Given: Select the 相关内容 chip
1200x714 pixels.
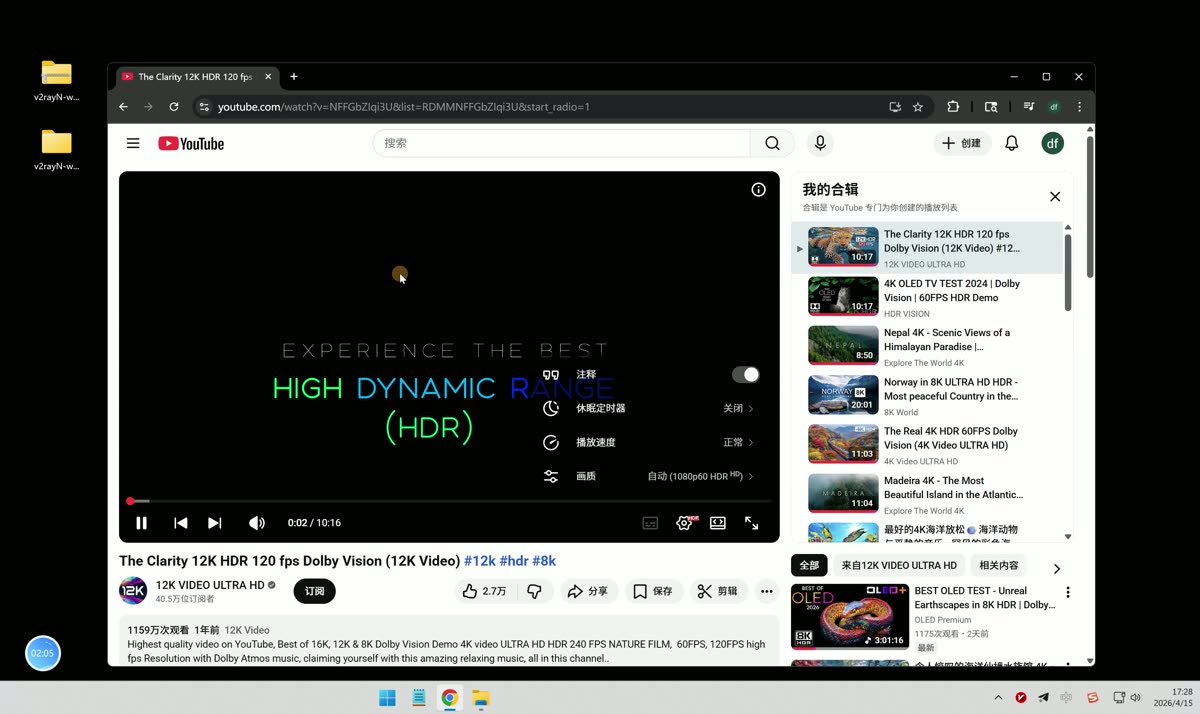Looking at the screenshot, I should [x=999, y=565].
